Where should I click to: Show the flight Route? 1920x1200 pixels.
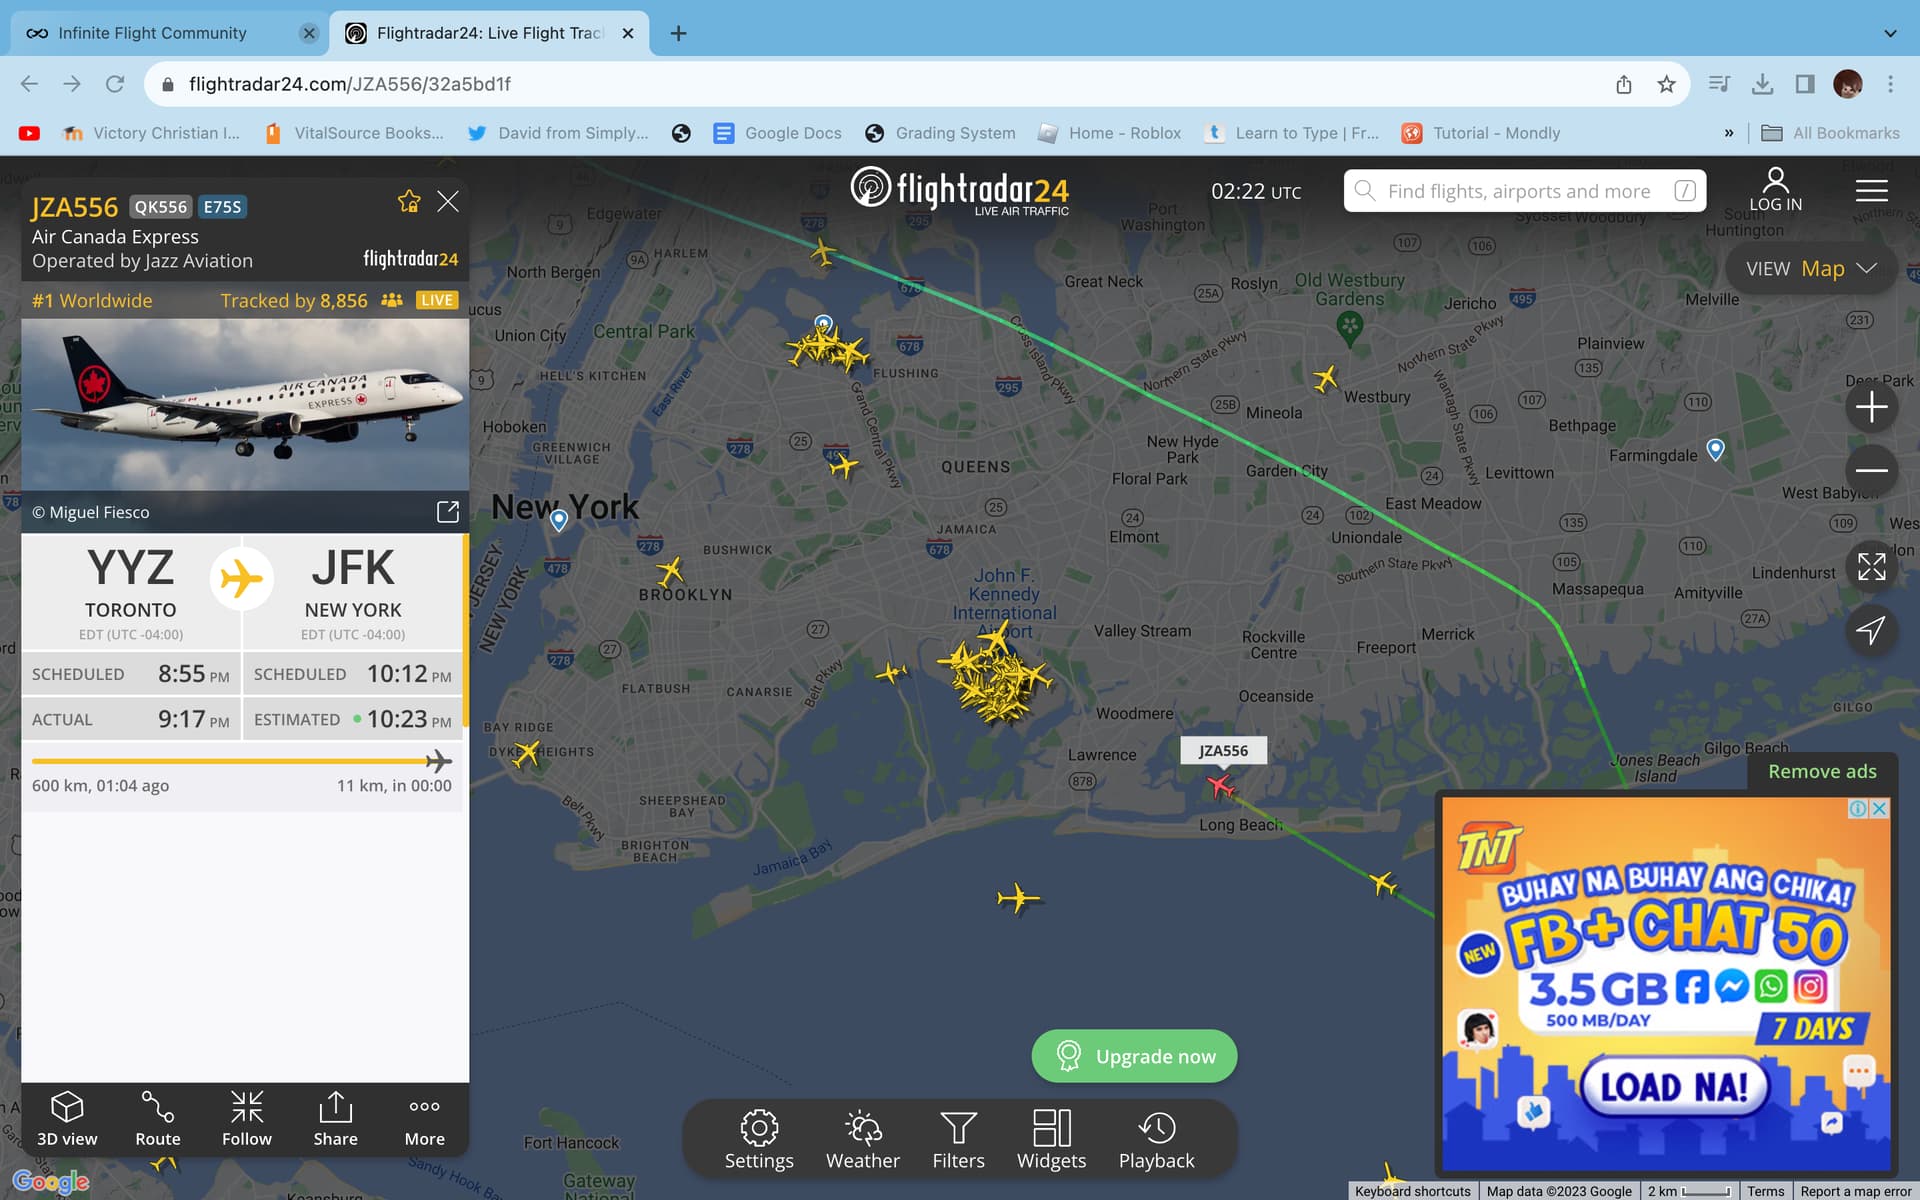pos(157,1119)
